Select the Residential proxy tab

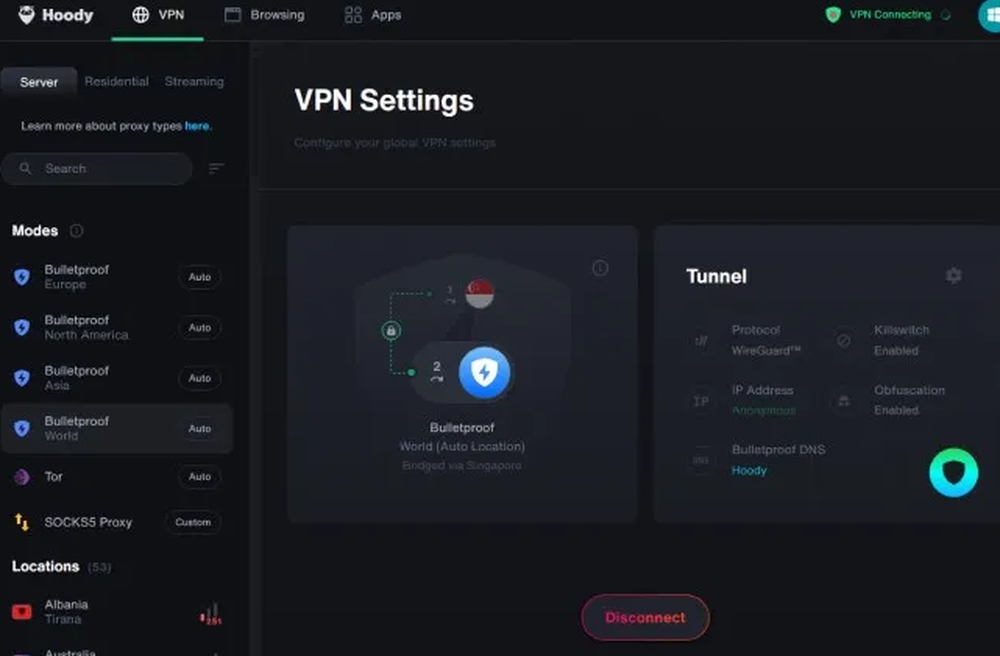coord(117,82)
